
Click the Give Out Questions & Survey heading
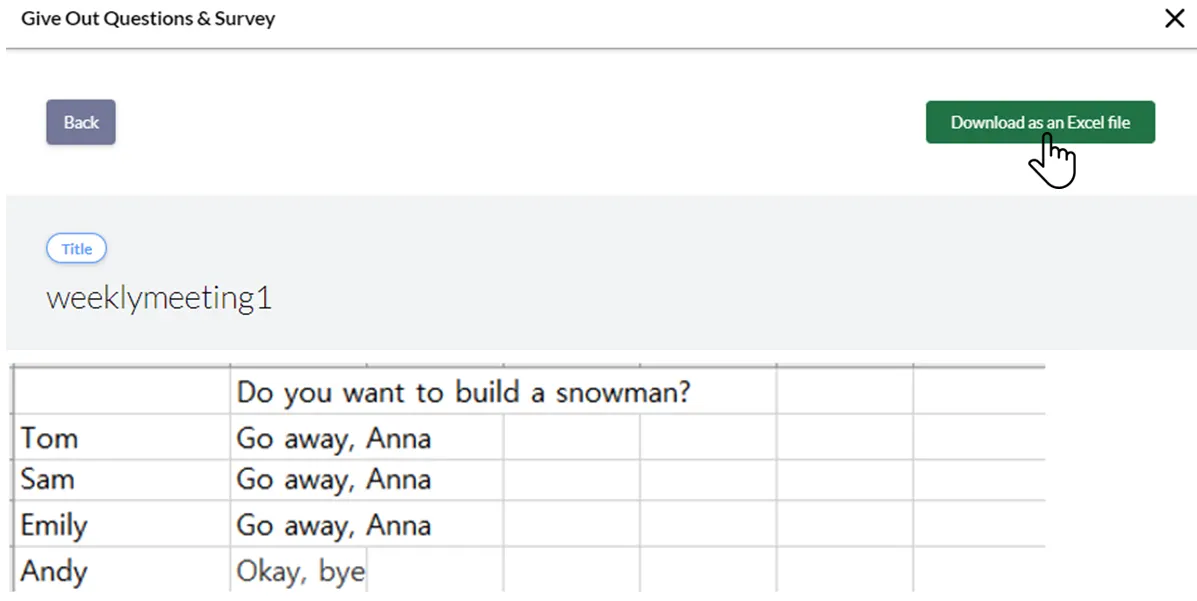click(148, 19)
